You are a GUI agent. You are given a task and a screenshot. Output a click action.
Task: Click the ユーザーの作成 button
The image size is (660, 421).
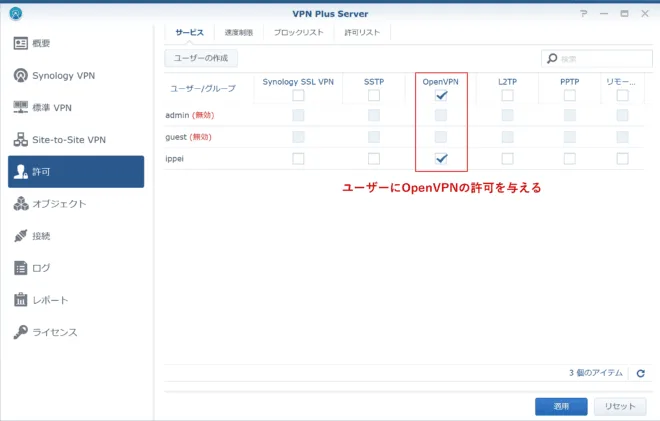coord(201,58)
